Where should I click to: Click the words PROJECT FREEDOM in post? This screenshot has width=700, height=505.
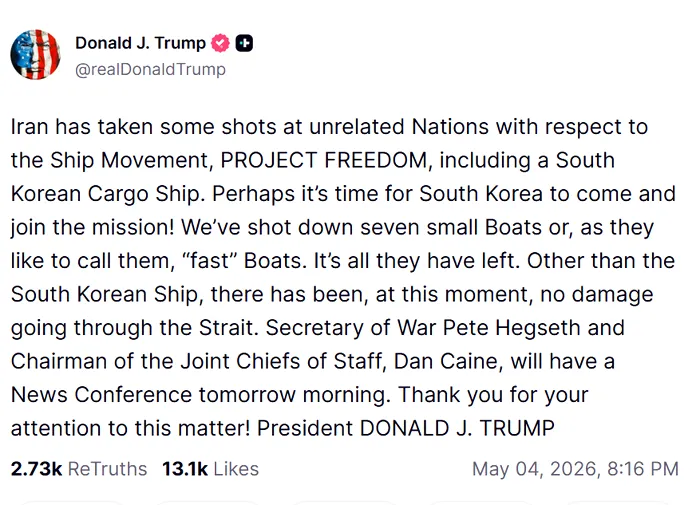point(324,160)
